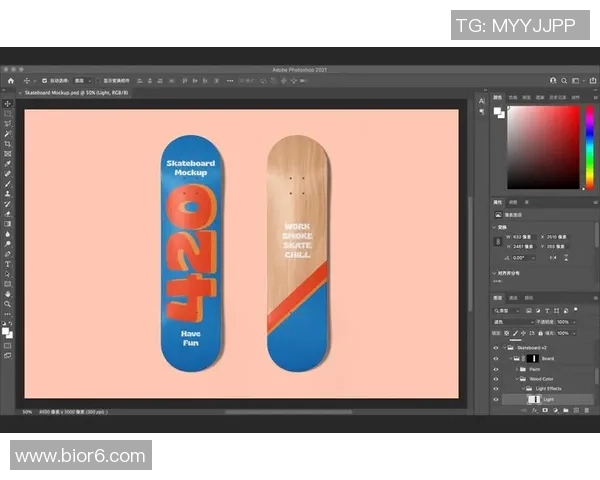Screen dimensions: 600x480
Task: Click the Home icon in options bar
Action: click(x=10, y=80)
